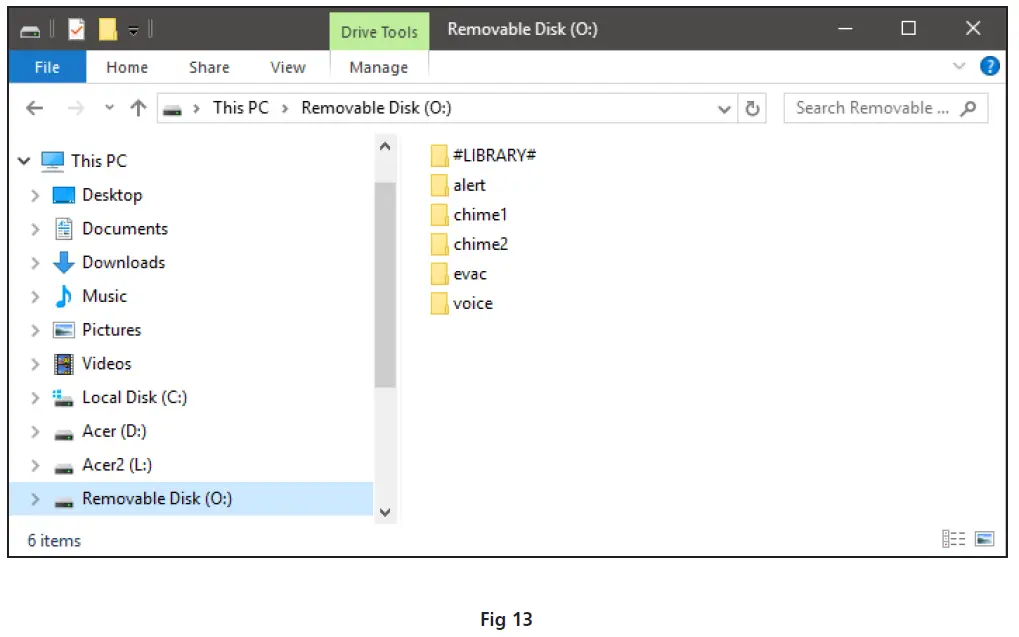The image size is (1019, 637).
Task: Expand the Removable Disk (O:) tree node
Action: 35,499
